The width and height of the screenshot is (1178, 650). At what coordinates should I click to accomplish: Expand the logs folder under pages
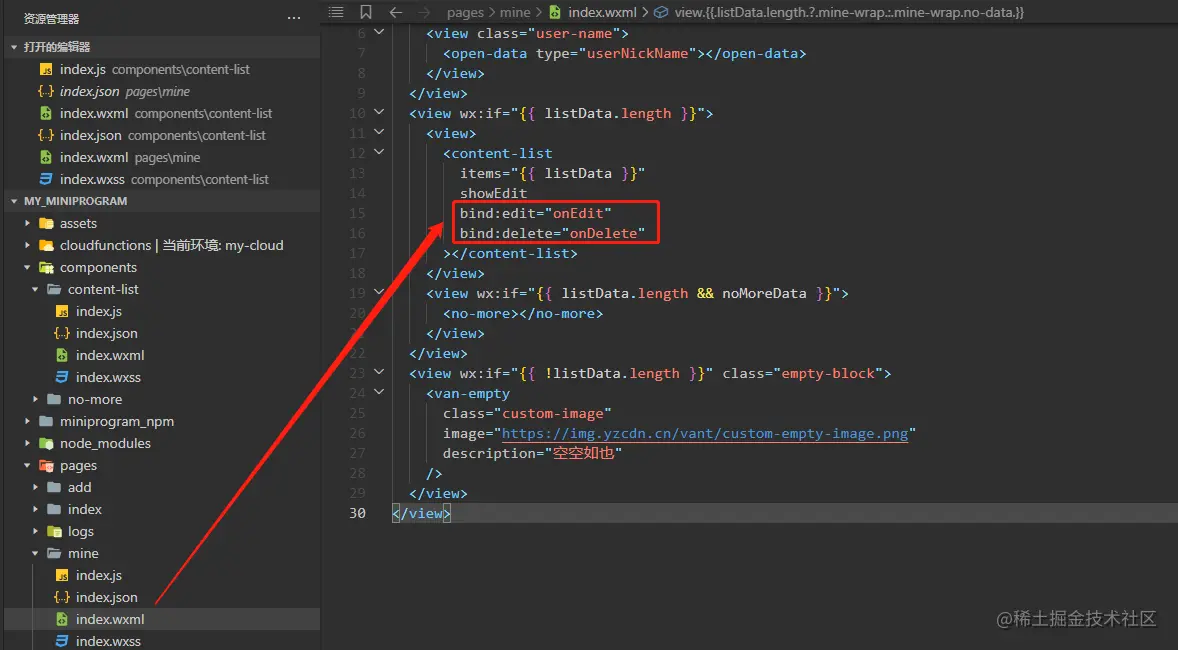[x=35, y=531]
